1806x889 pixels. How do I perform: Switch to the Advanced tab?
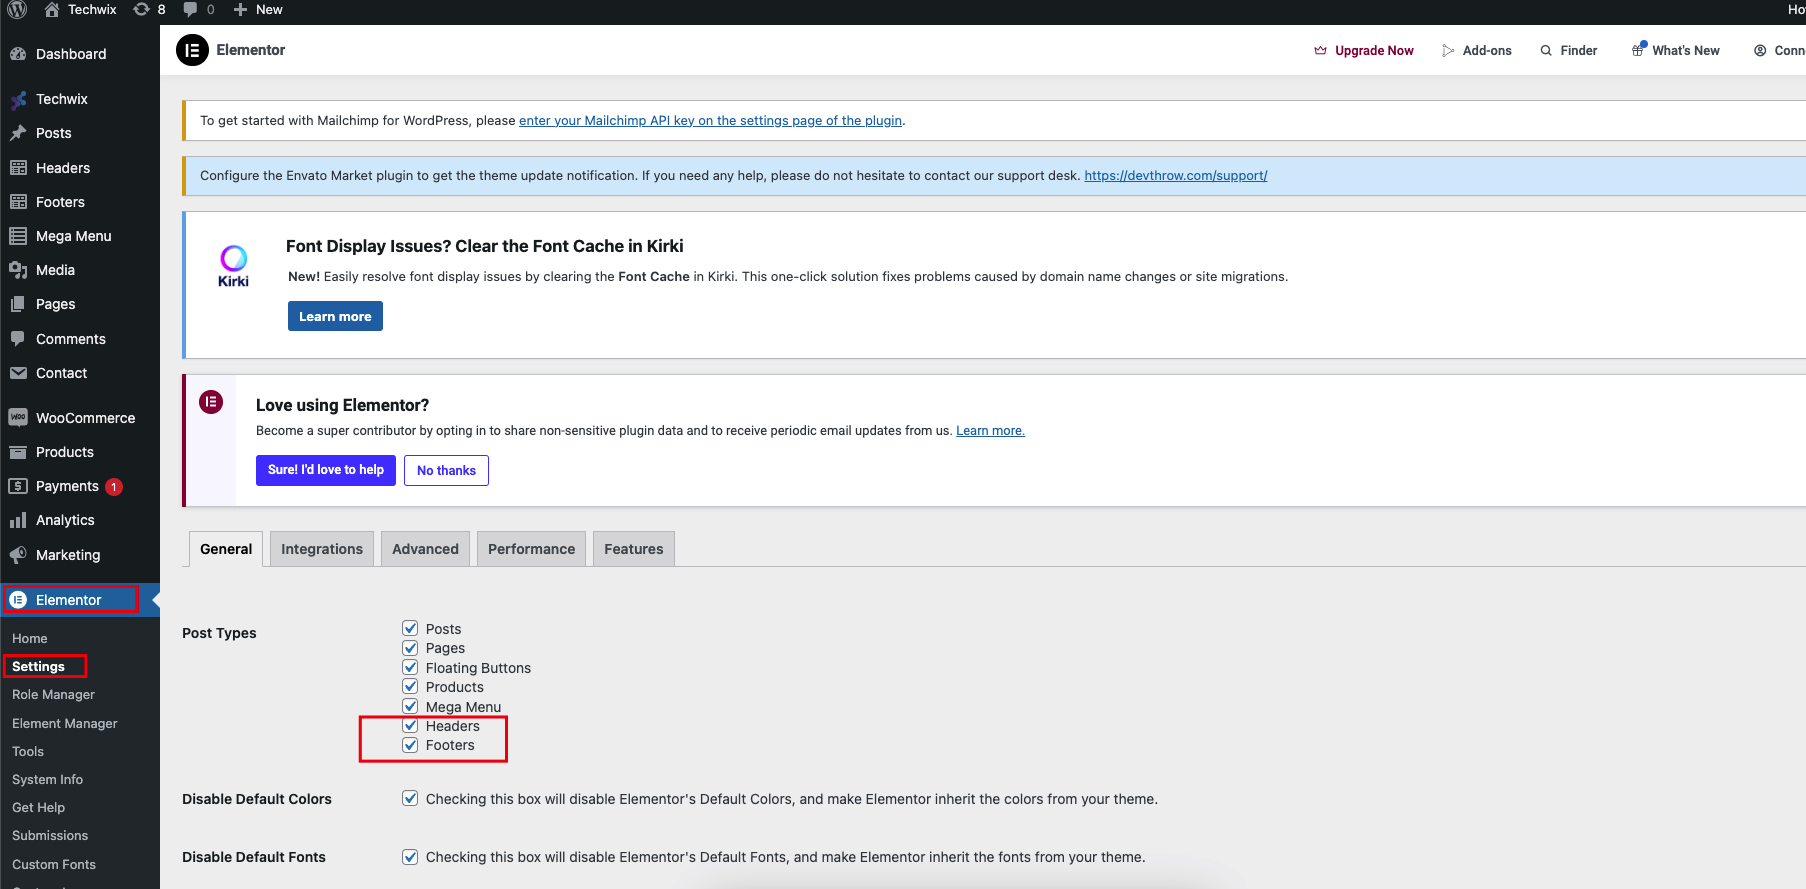(425, 549)
